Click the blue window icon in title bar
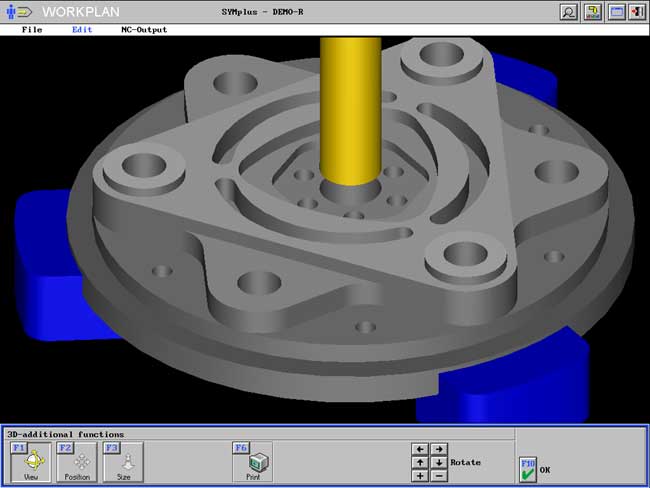This screenshot has width=650, height=488. click(616, 12)
